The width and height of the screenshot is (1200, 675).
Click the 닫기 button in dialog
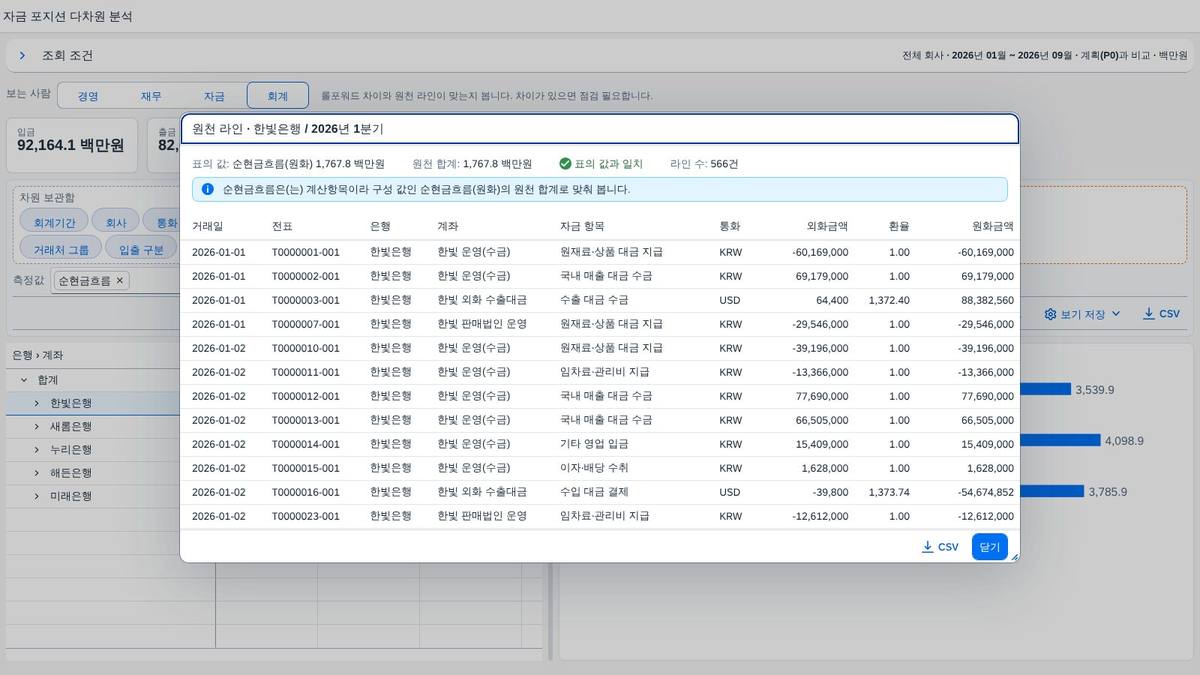(x=989, y=547)
